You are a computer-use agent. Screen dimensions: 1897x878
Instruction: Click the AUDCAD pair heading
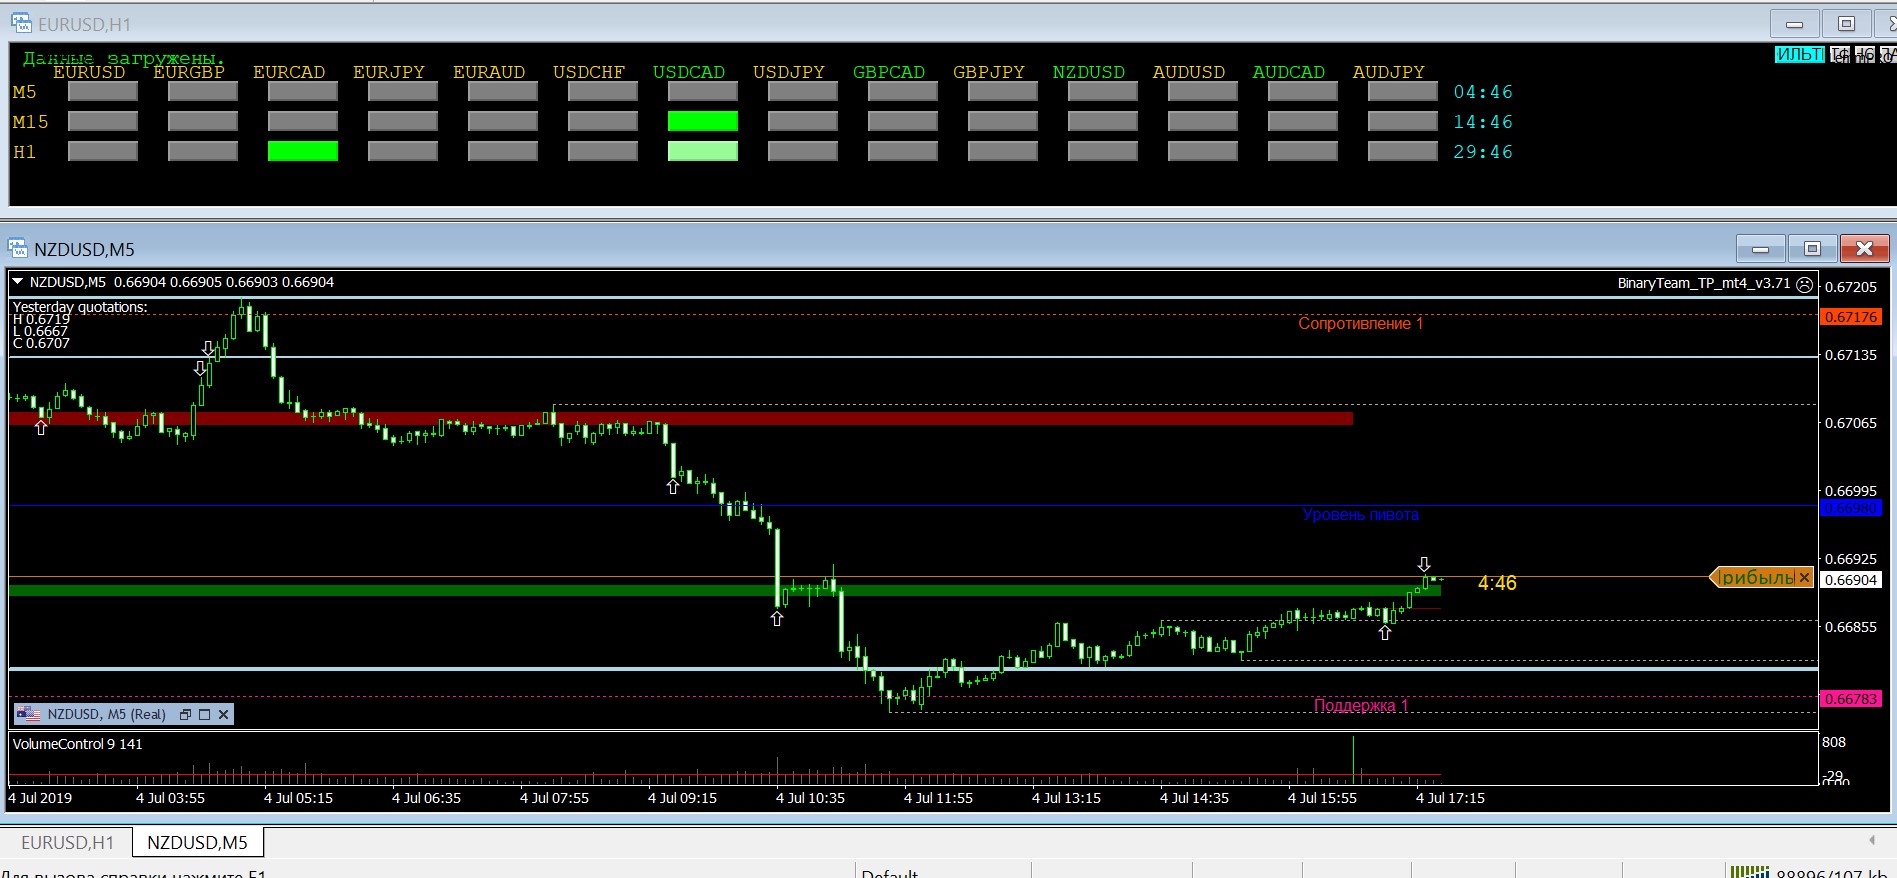pyautogui.click(x=1289, y=72)
